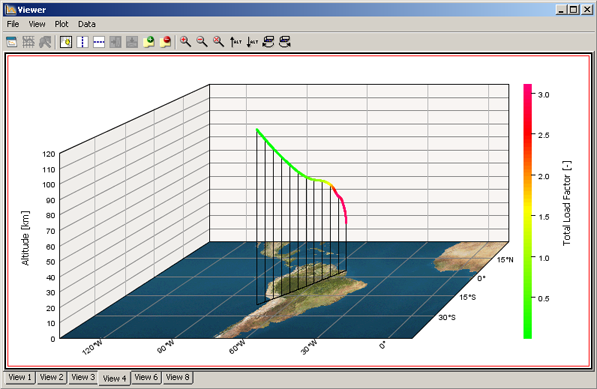Click the 120°W longitude label
Viewport: 597px width, 389px height.
pyautogui.click(x=92, y=348)
